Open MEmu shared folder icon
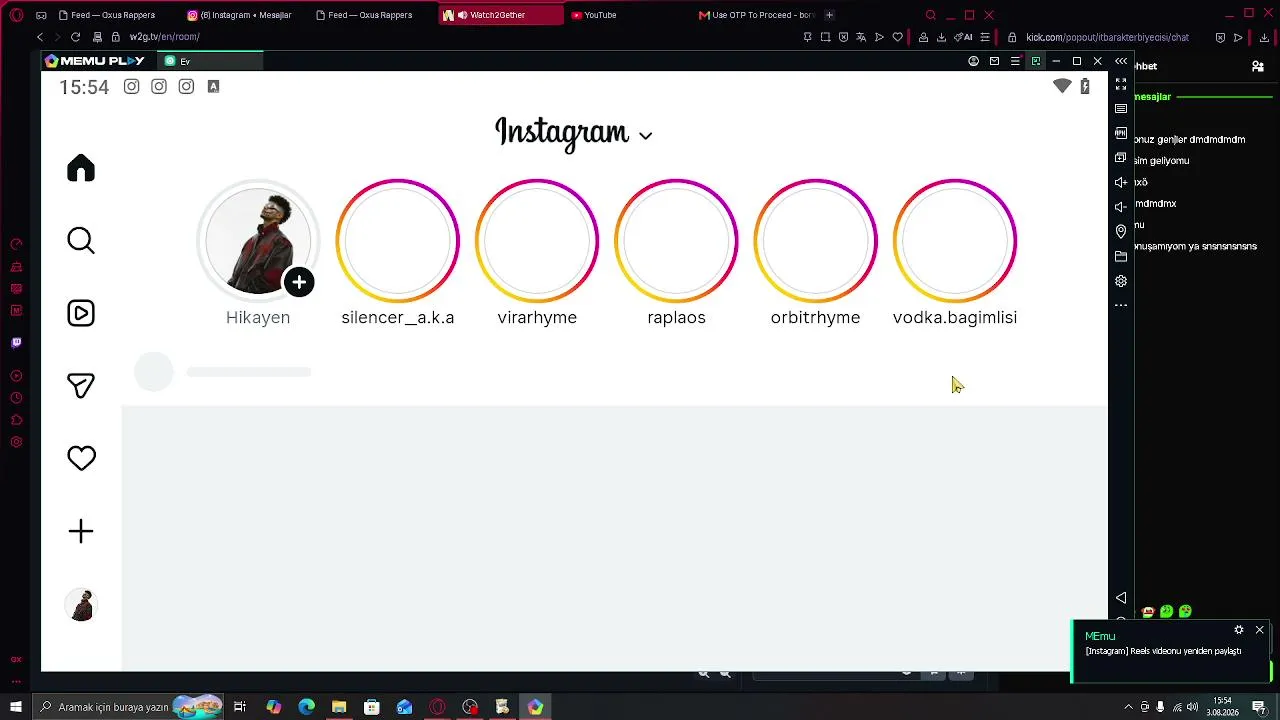 [1121, 257]
